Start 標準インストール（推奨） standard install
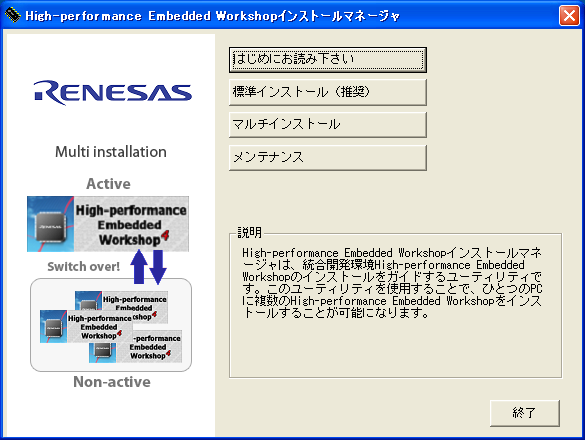The width and height of the screenshot is (585, 440). (328, 92)
